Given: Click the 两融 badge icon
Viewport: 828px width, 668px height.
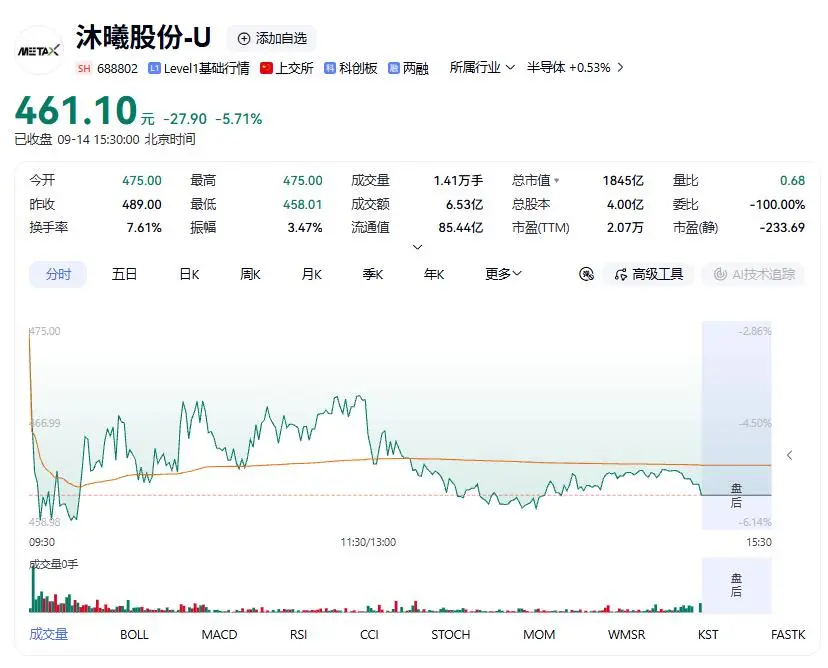Looking at the screenshot, I should [x=394, y=68].
